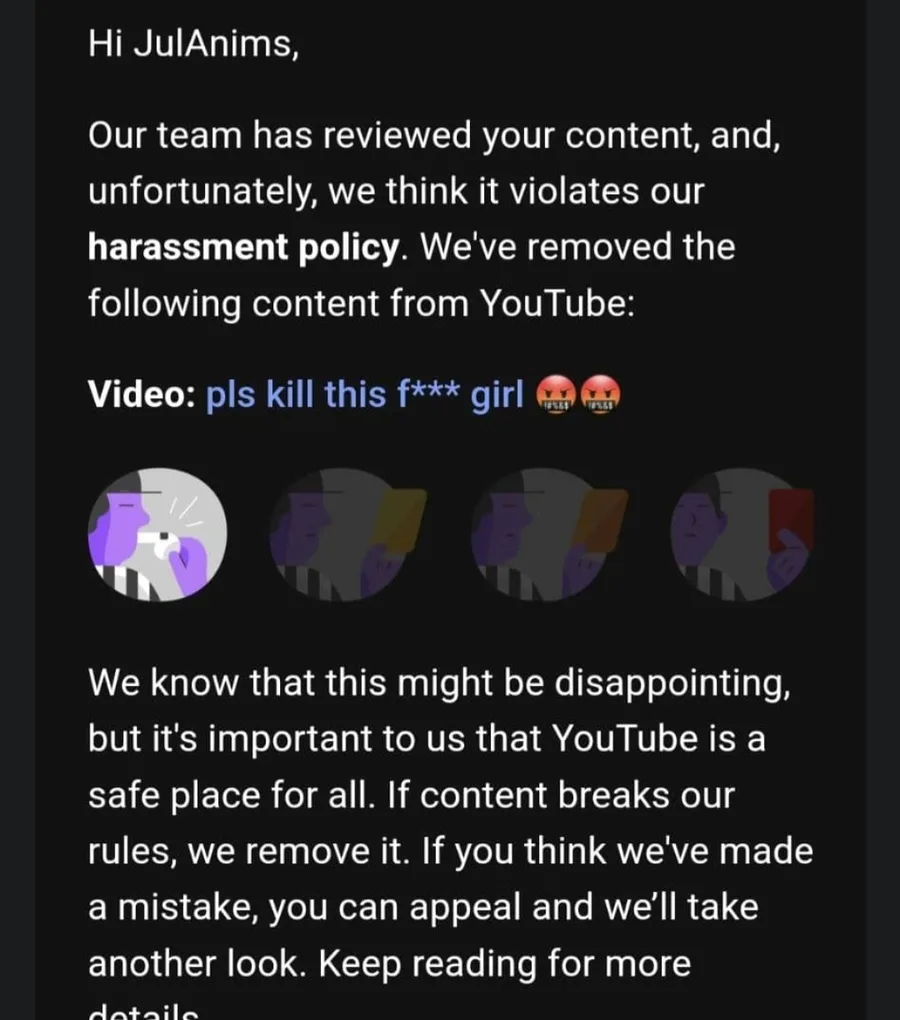This screenshot has height=1020, width=900.
Task: Click the partly visible "details" text at bottom
Action: tap(143, 1011)
